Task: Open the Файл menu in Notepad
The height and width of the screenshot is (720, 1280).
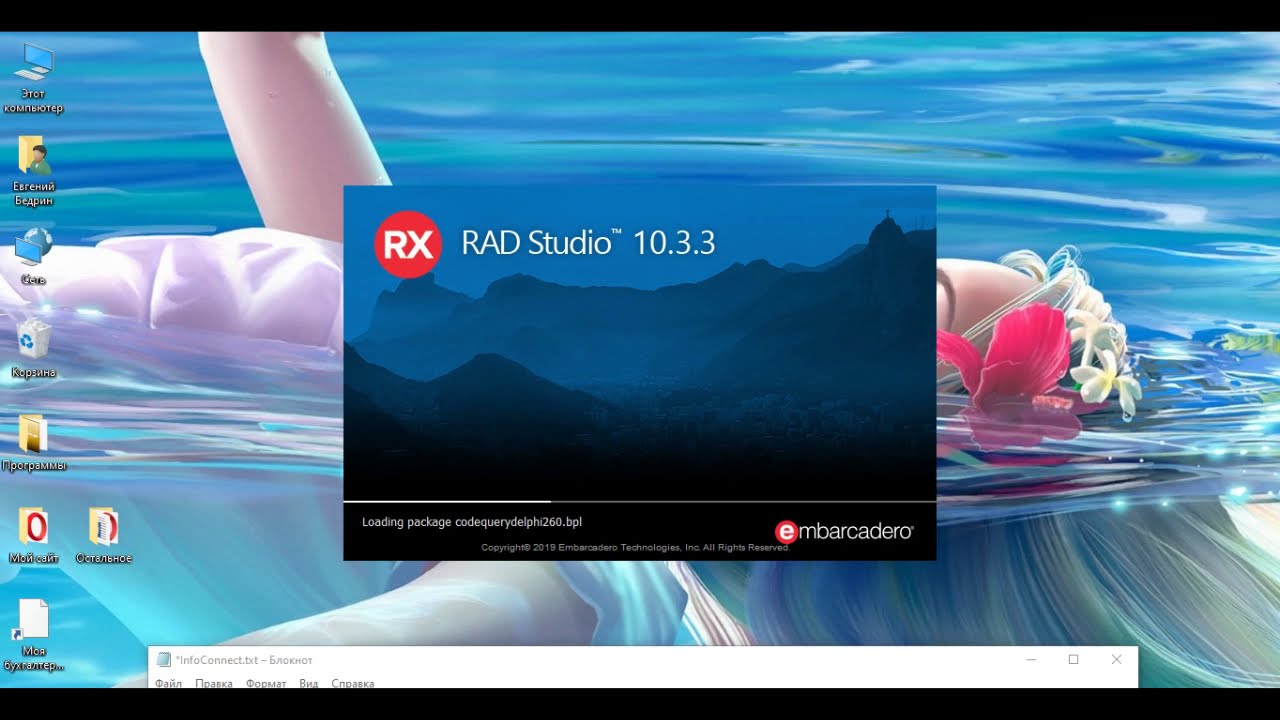Action: click(169, 684)
